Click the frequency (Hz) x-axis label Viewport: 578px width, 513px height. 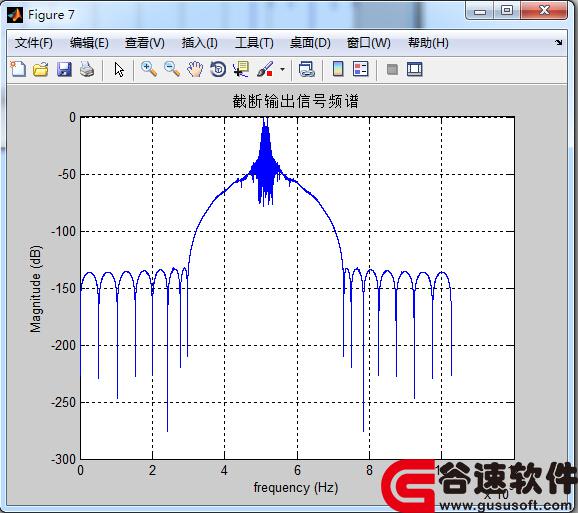pyautogui.click(x=296, y=488)
